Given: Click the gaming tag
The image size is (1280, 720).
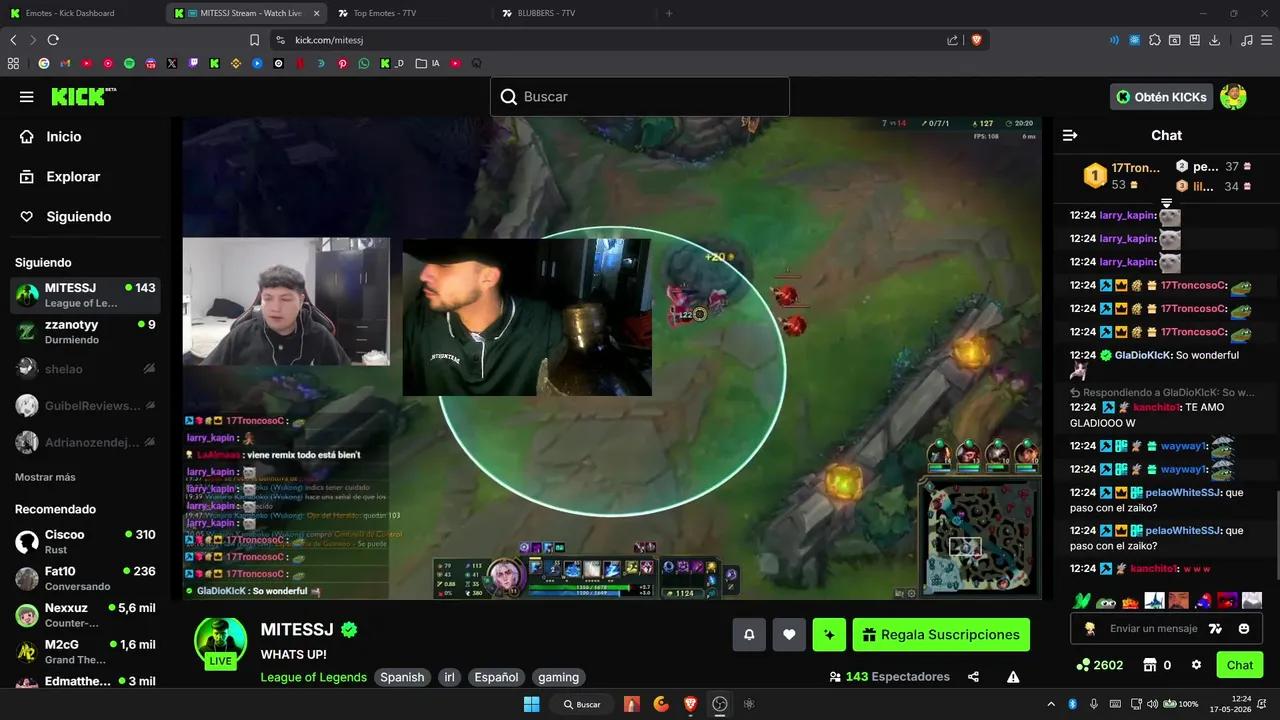Looking at the screenshot, I should [558, 677].
